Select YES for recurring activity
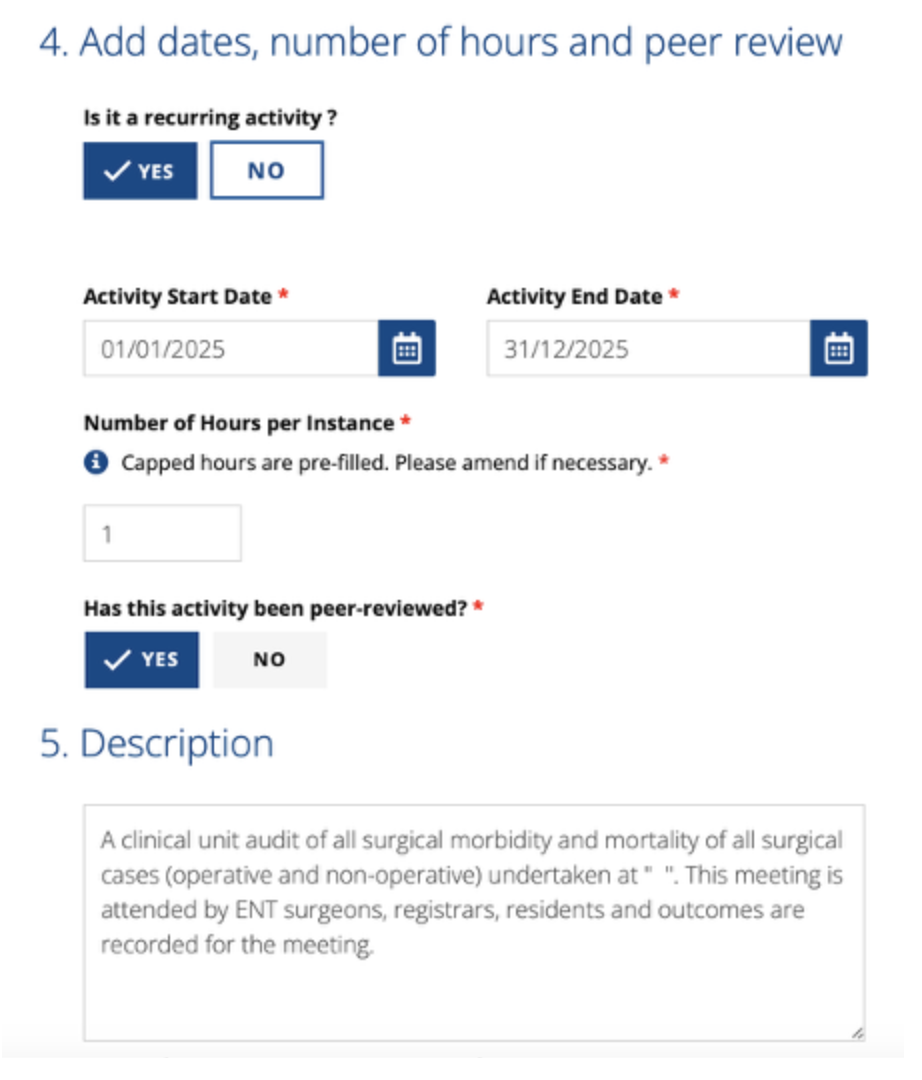This screenshot has width=922, height=1080. (140, 171)
